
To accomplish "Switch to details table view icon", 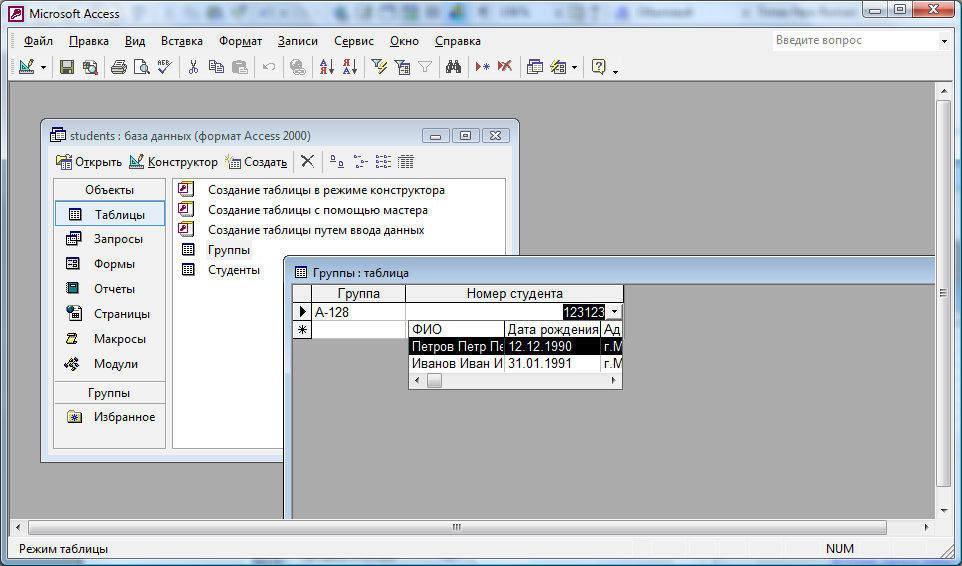I will [406, 161].
